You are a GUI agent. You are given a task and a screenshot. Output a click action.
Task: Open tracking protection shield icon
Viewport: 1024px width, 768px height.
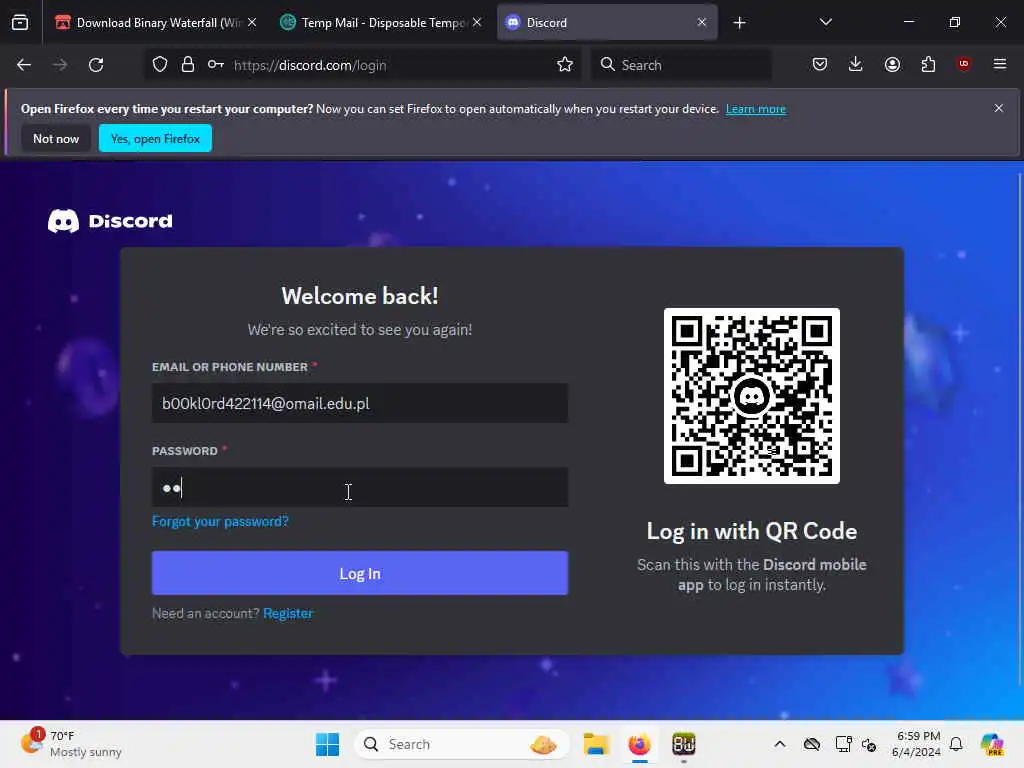pos(160,65)
